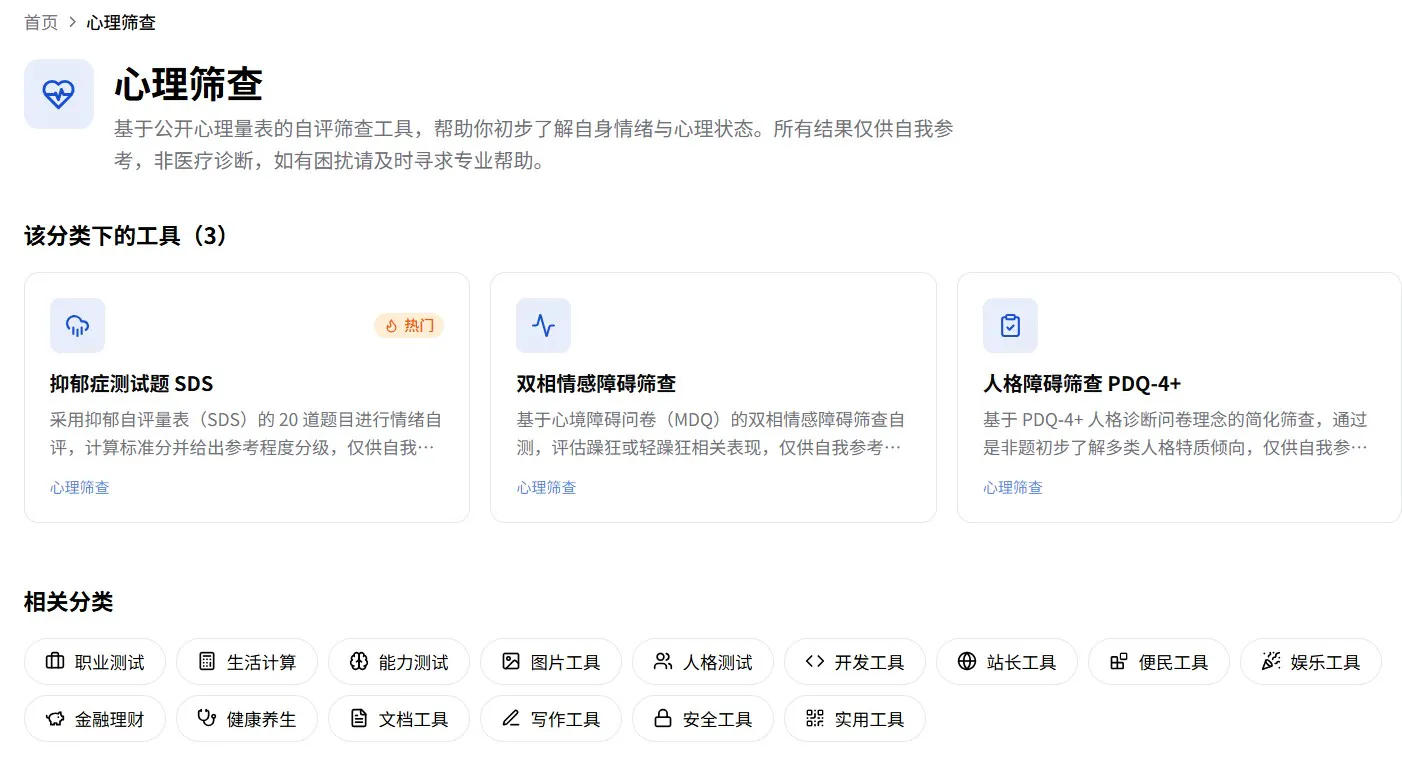Select the 健康养生 category label
Screen dimensions: 1402x770
[262, 719]
